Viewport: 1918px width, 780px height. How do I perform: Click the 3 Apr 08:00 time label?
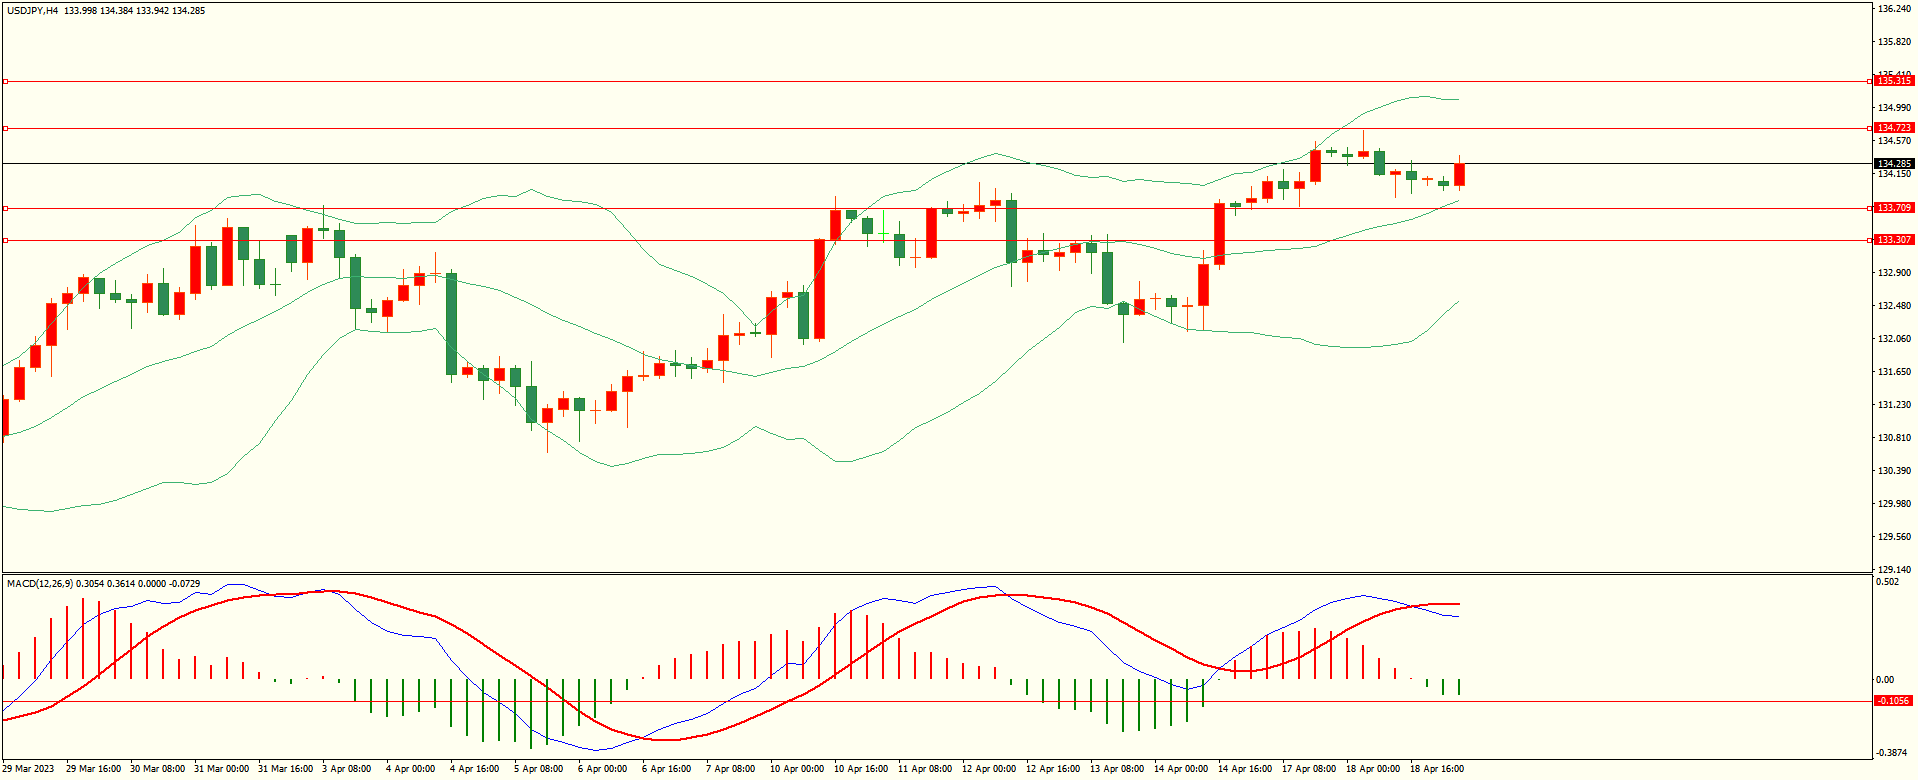tap(346, 769)
